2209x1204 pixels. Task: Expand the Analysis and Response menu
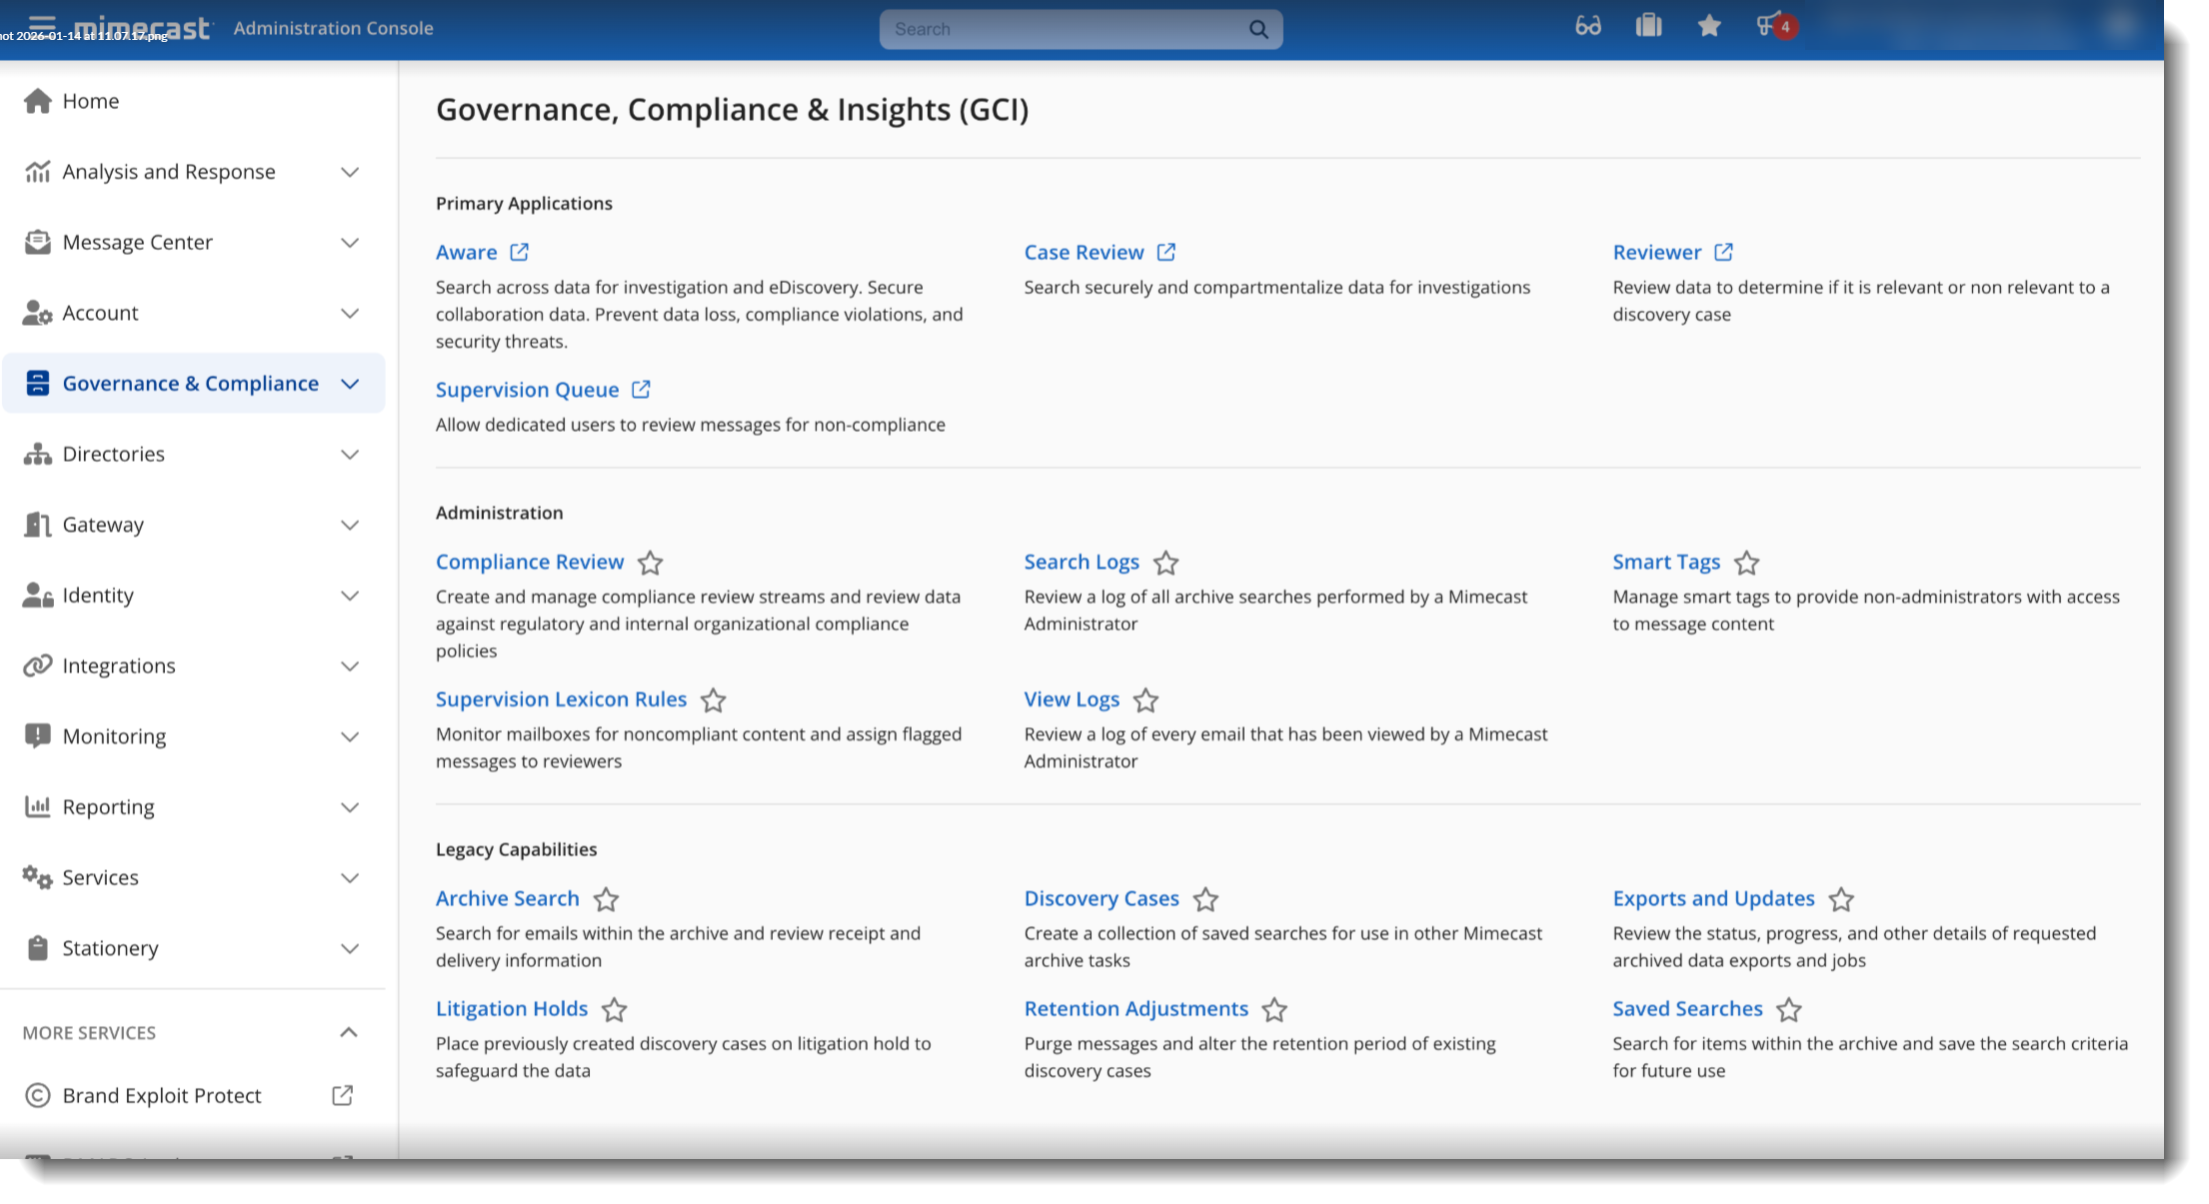[x=349, y=172]
